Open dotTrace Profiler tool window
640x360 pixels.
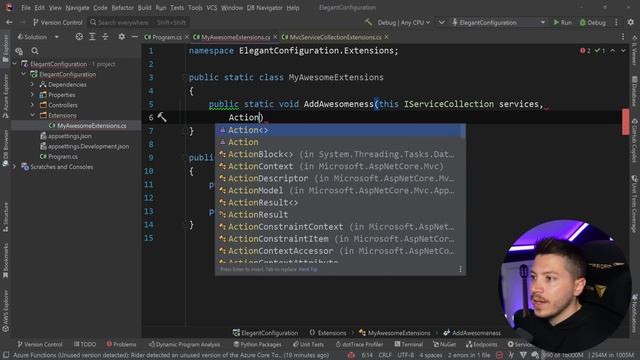tap(359, 344)
